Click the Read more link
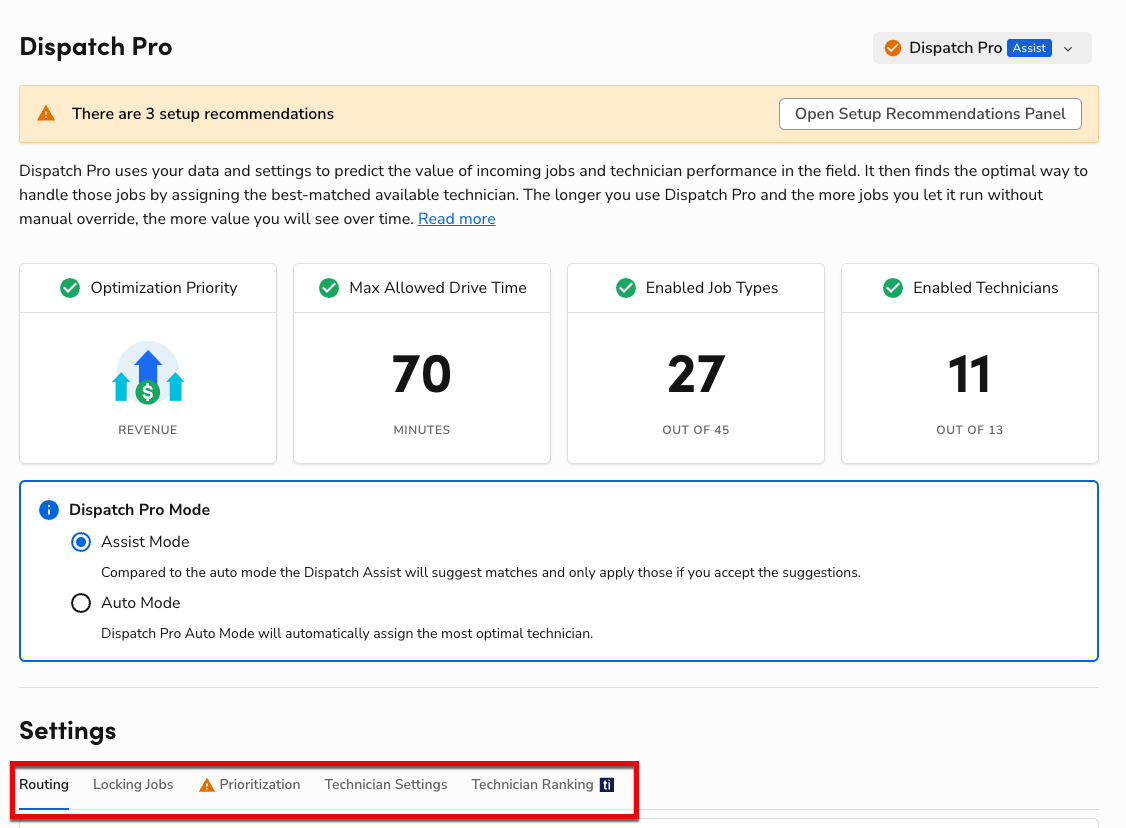 tap(456, 218)
